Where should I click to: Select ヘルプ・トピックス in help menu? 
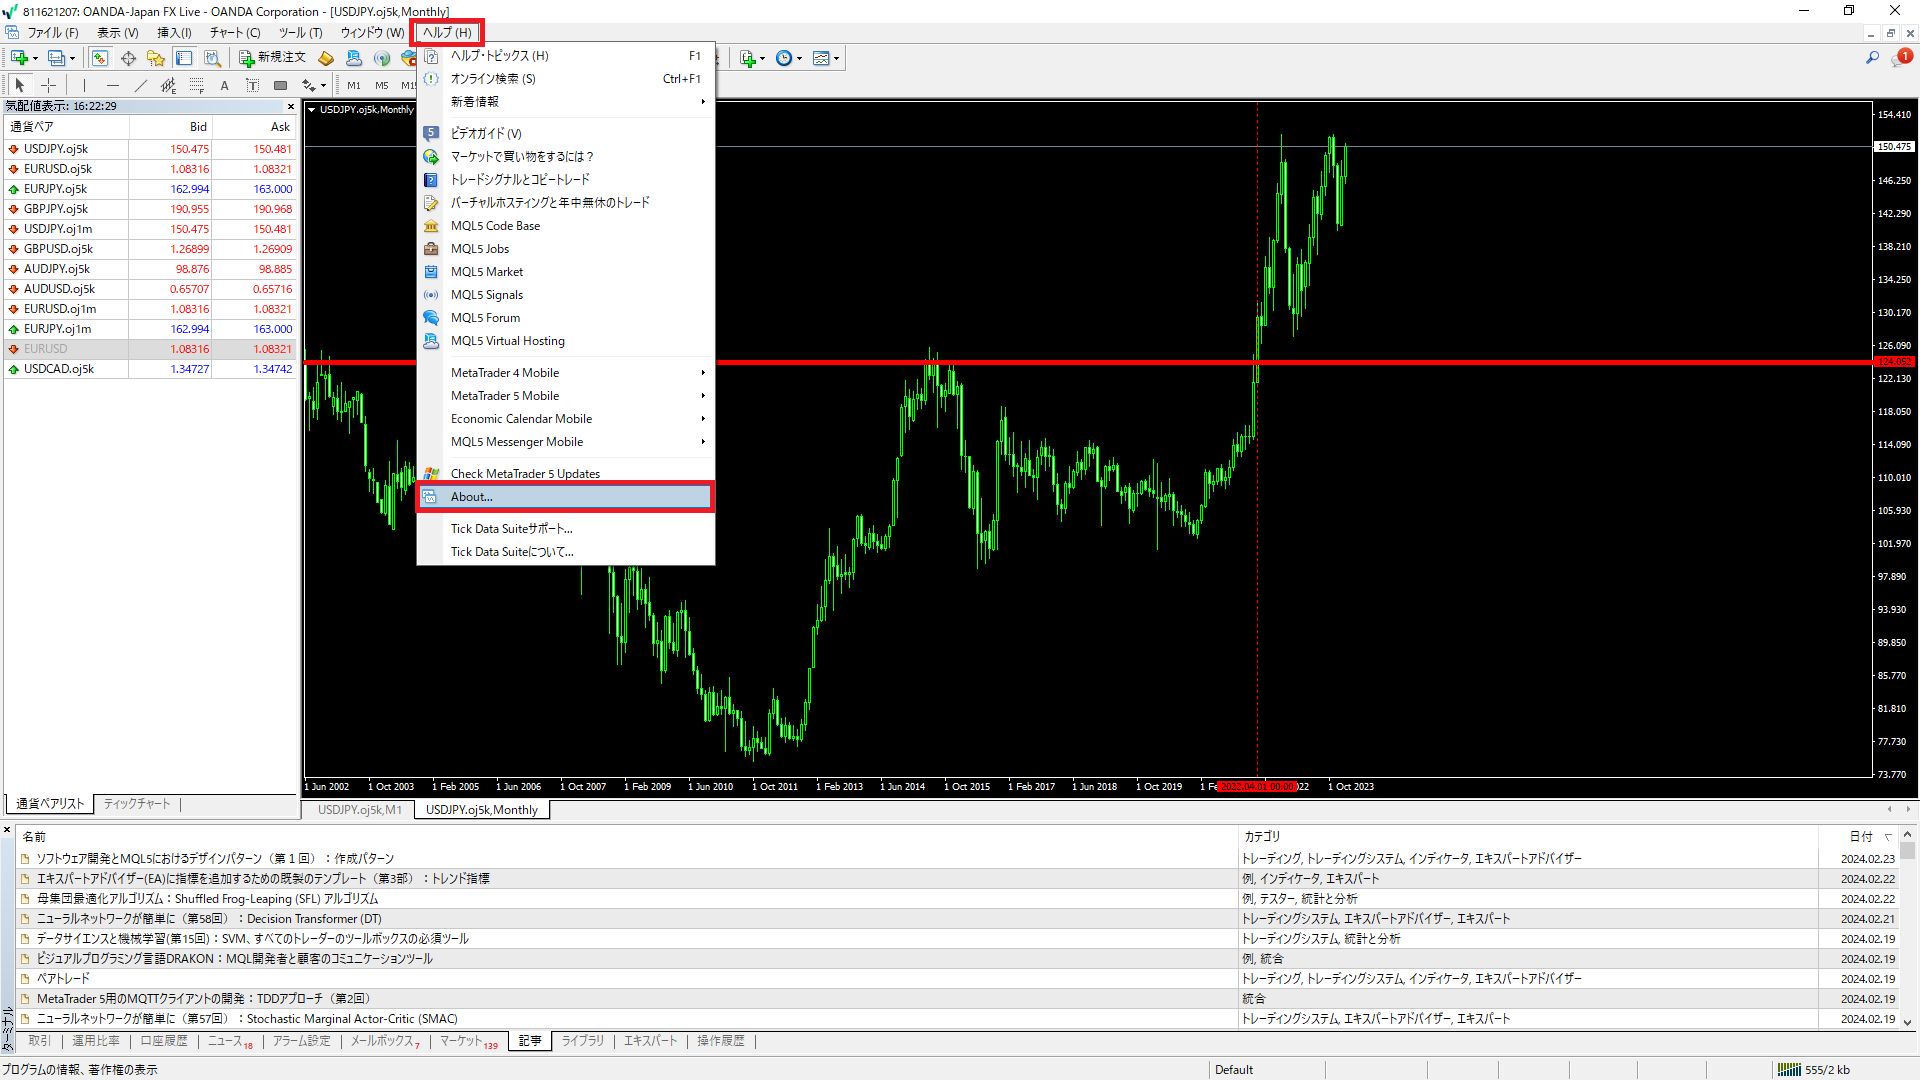pos(566,56)
